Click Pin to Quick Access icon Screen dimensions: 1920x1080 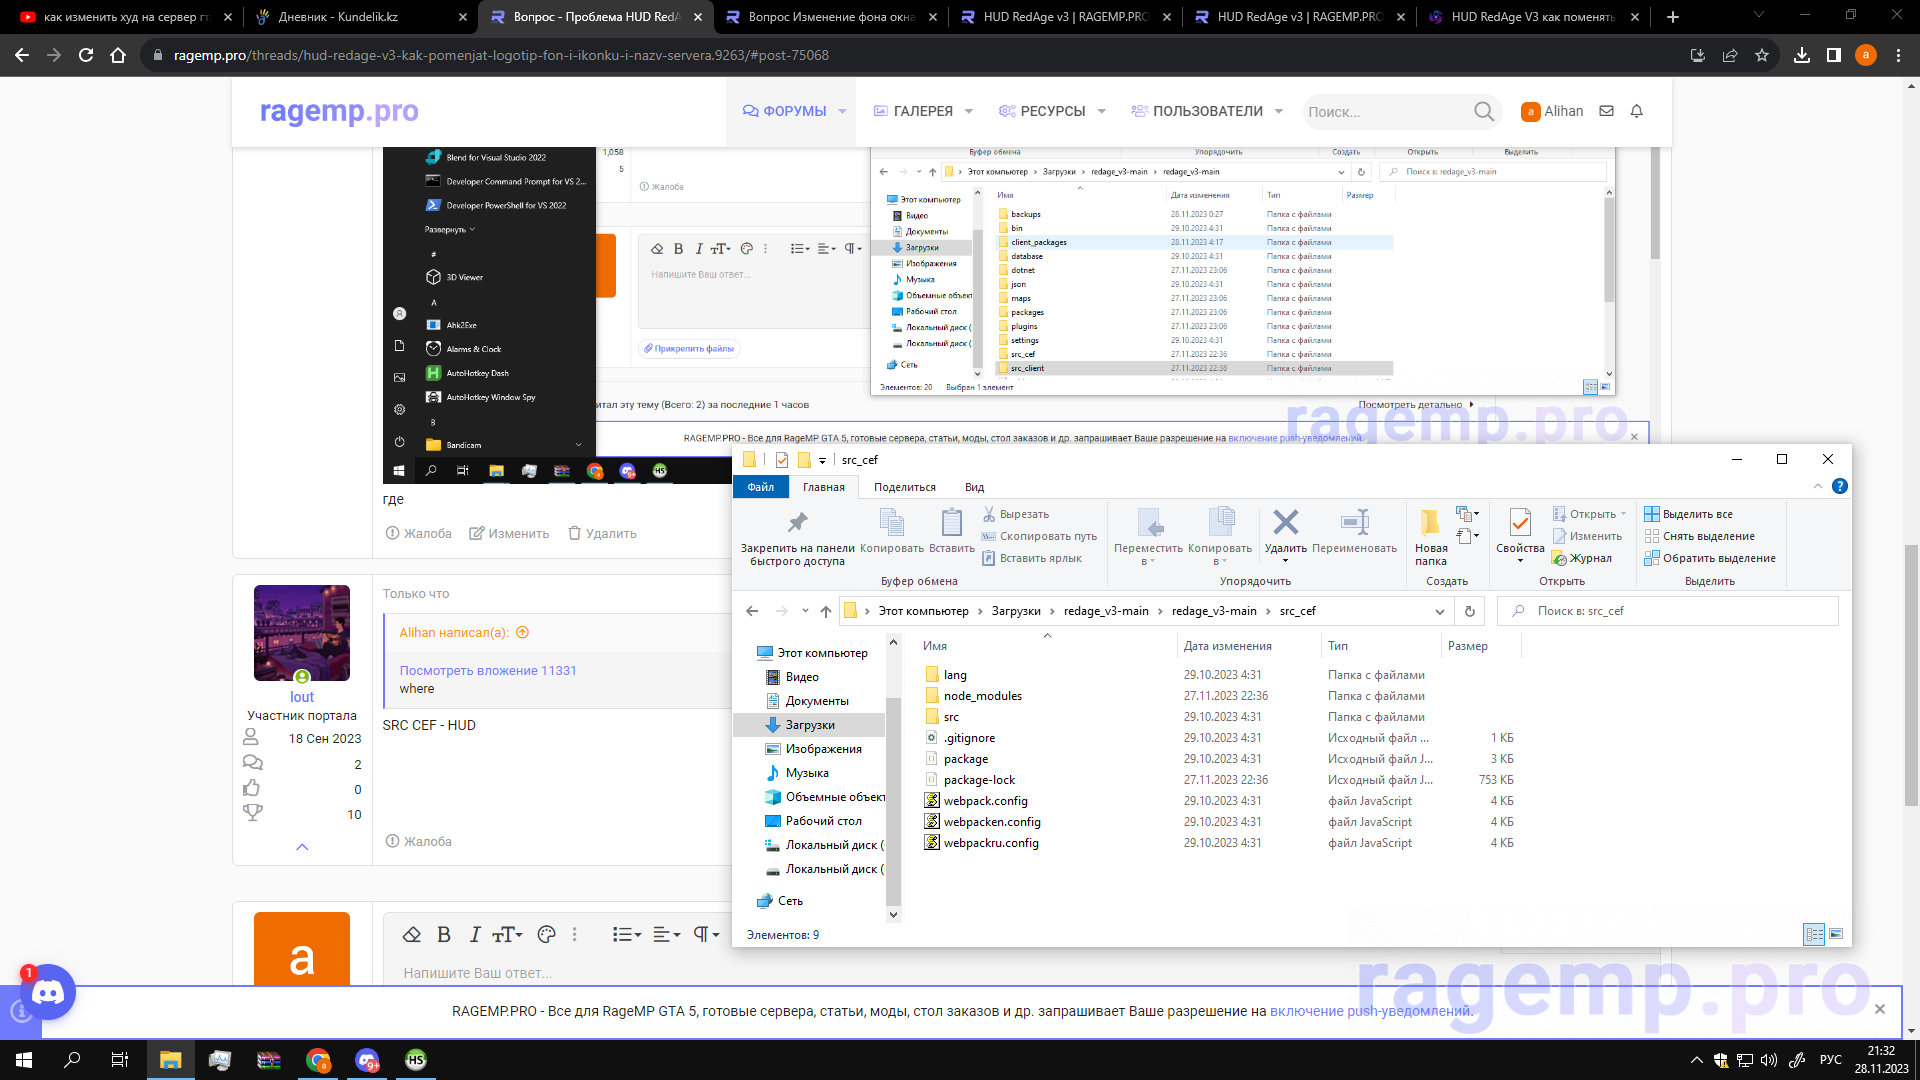click(797, 523)
